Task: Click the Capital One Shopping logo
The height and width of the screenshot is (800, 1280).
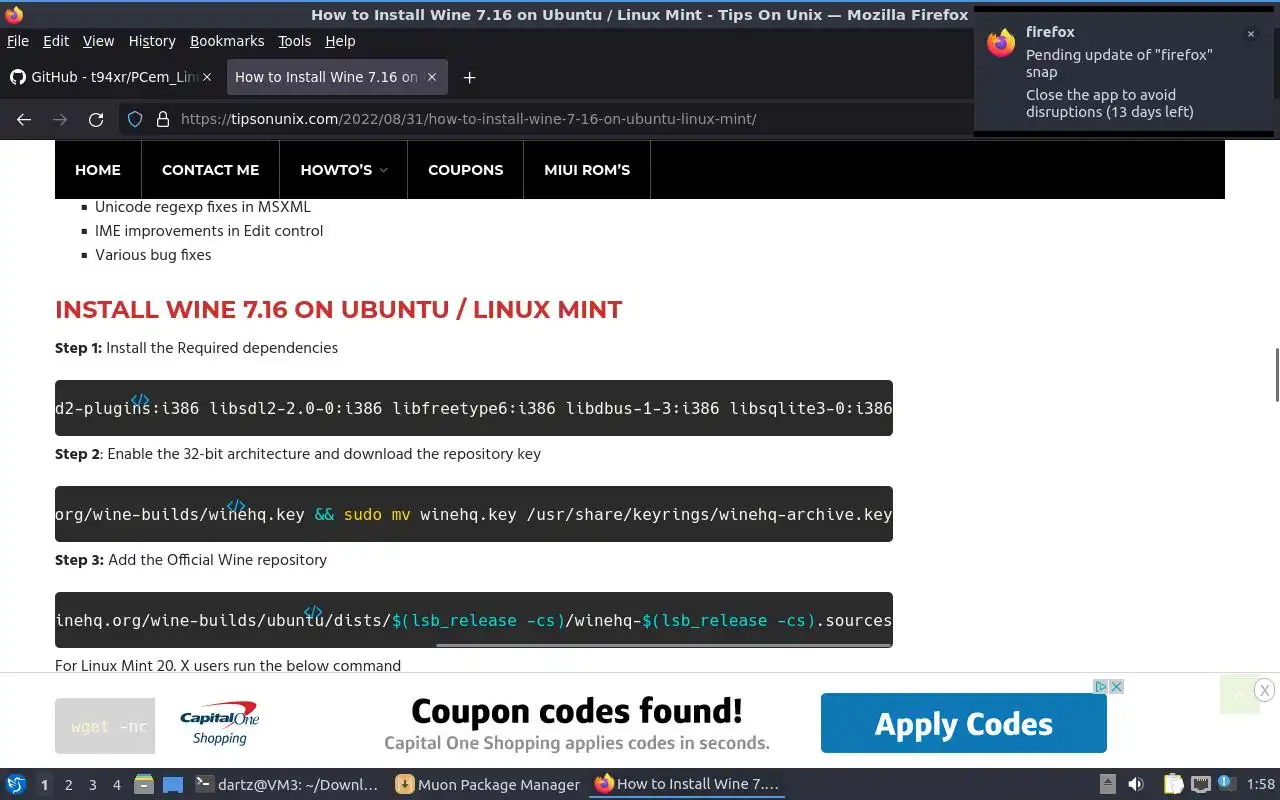Action: pyautogui.click(x=219, y=725)
